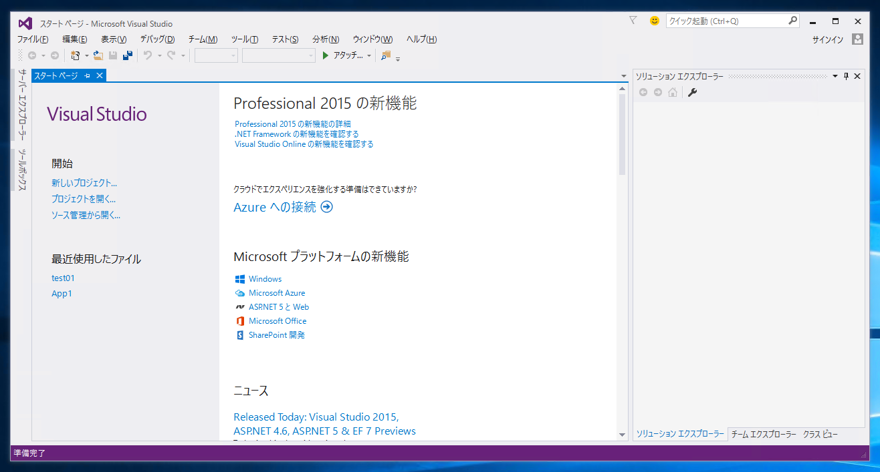Open the solution configurations combo box
This screenshot has width=880, height=472.
pyautogui.click(x=216, y=56)
